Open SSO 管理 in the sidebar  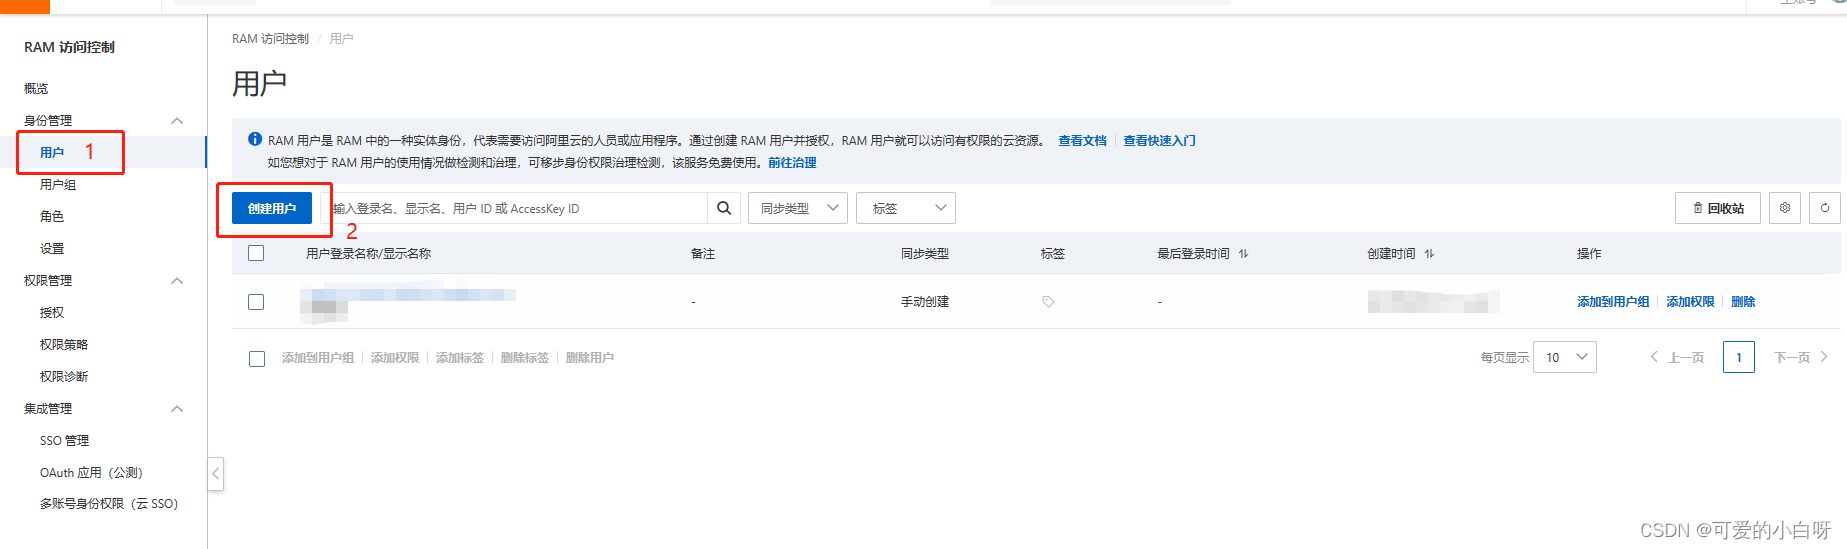pos(65,440)
